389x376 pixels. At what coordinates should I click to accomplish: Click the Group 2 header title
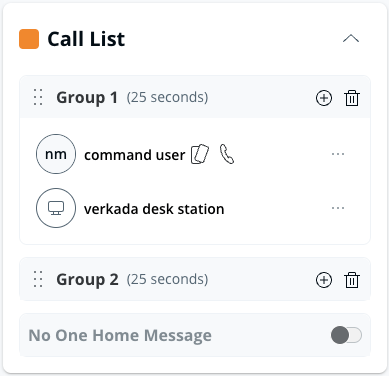tap(87, 279)
